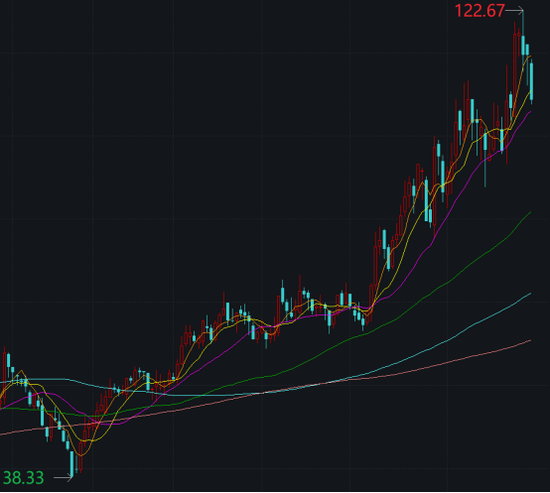Click the orange moving average trough near the low

pyautogui.click(x=81, y=455)
